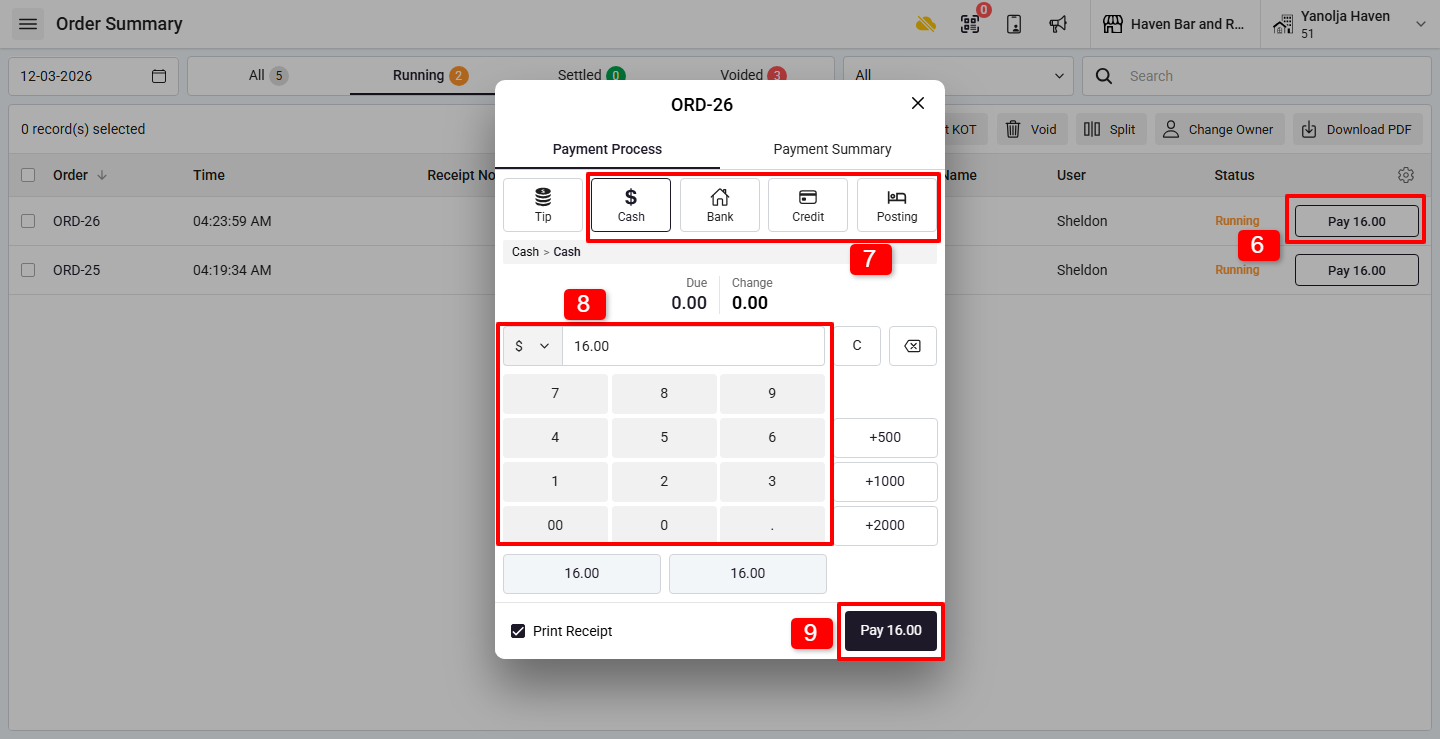Click the +500 quick amount
This screenshot has height=739, width=1440.
tap(885, 437)
